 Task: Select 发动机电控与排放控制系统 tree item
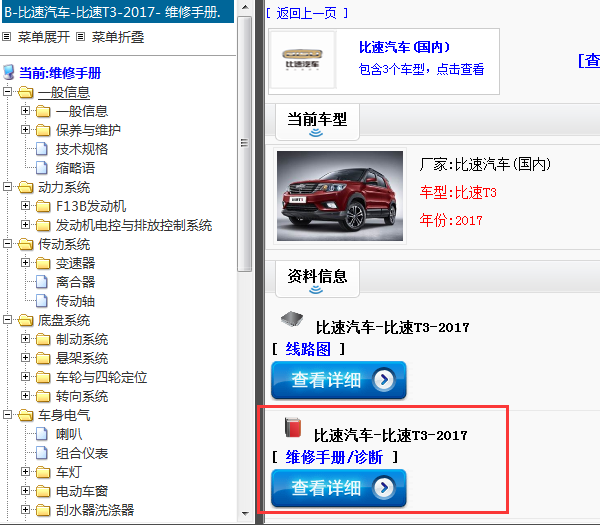tap(134, 225)
